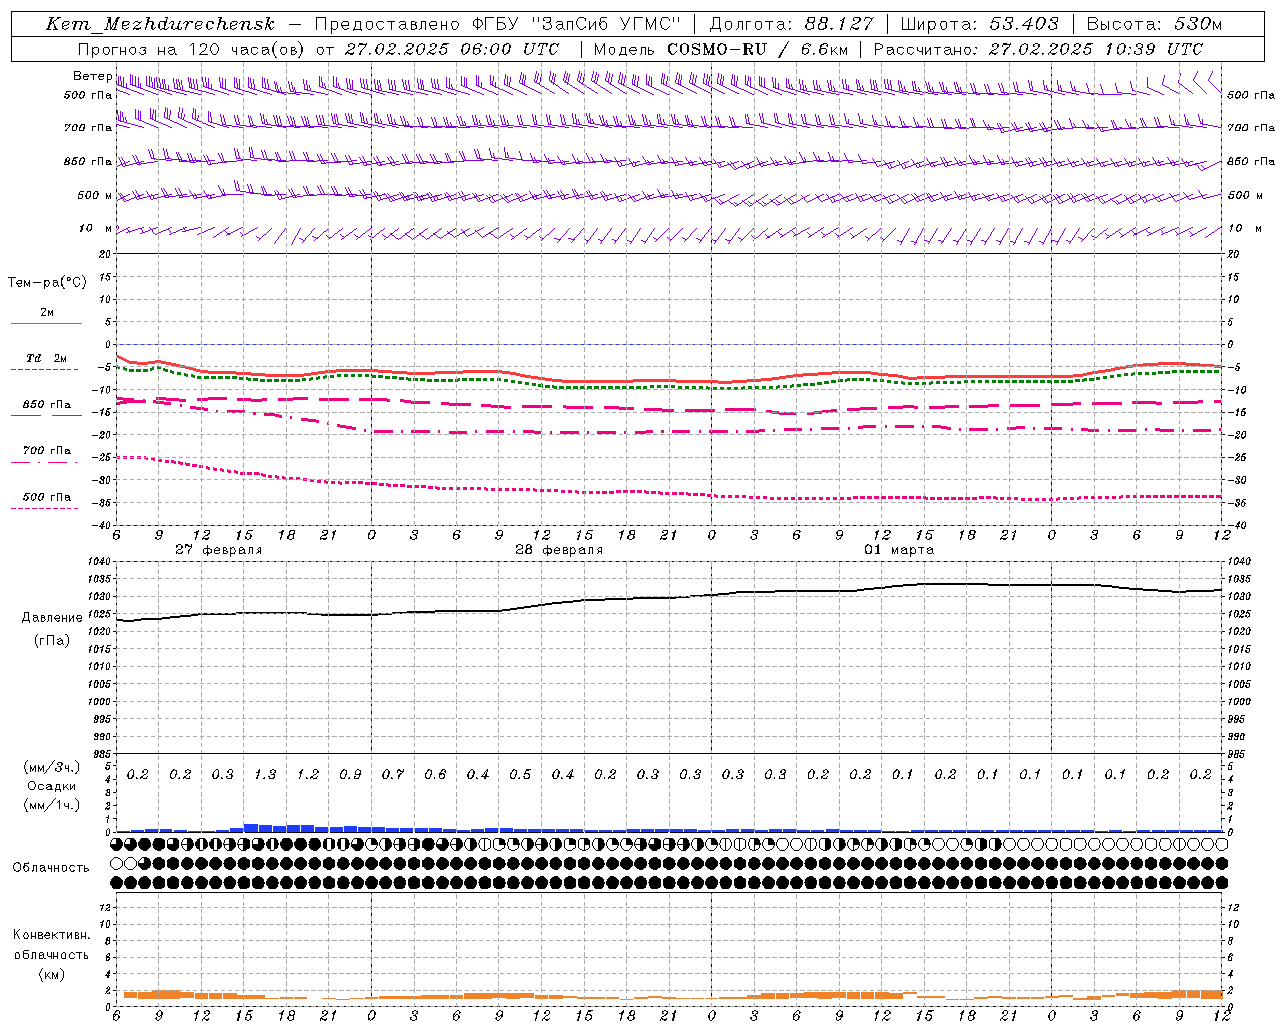This screenshot has width=1280, height=1024.
Task: Select the ФГБУ "ЗапСиб УГМС" provider text
Action: click(575, 24)
